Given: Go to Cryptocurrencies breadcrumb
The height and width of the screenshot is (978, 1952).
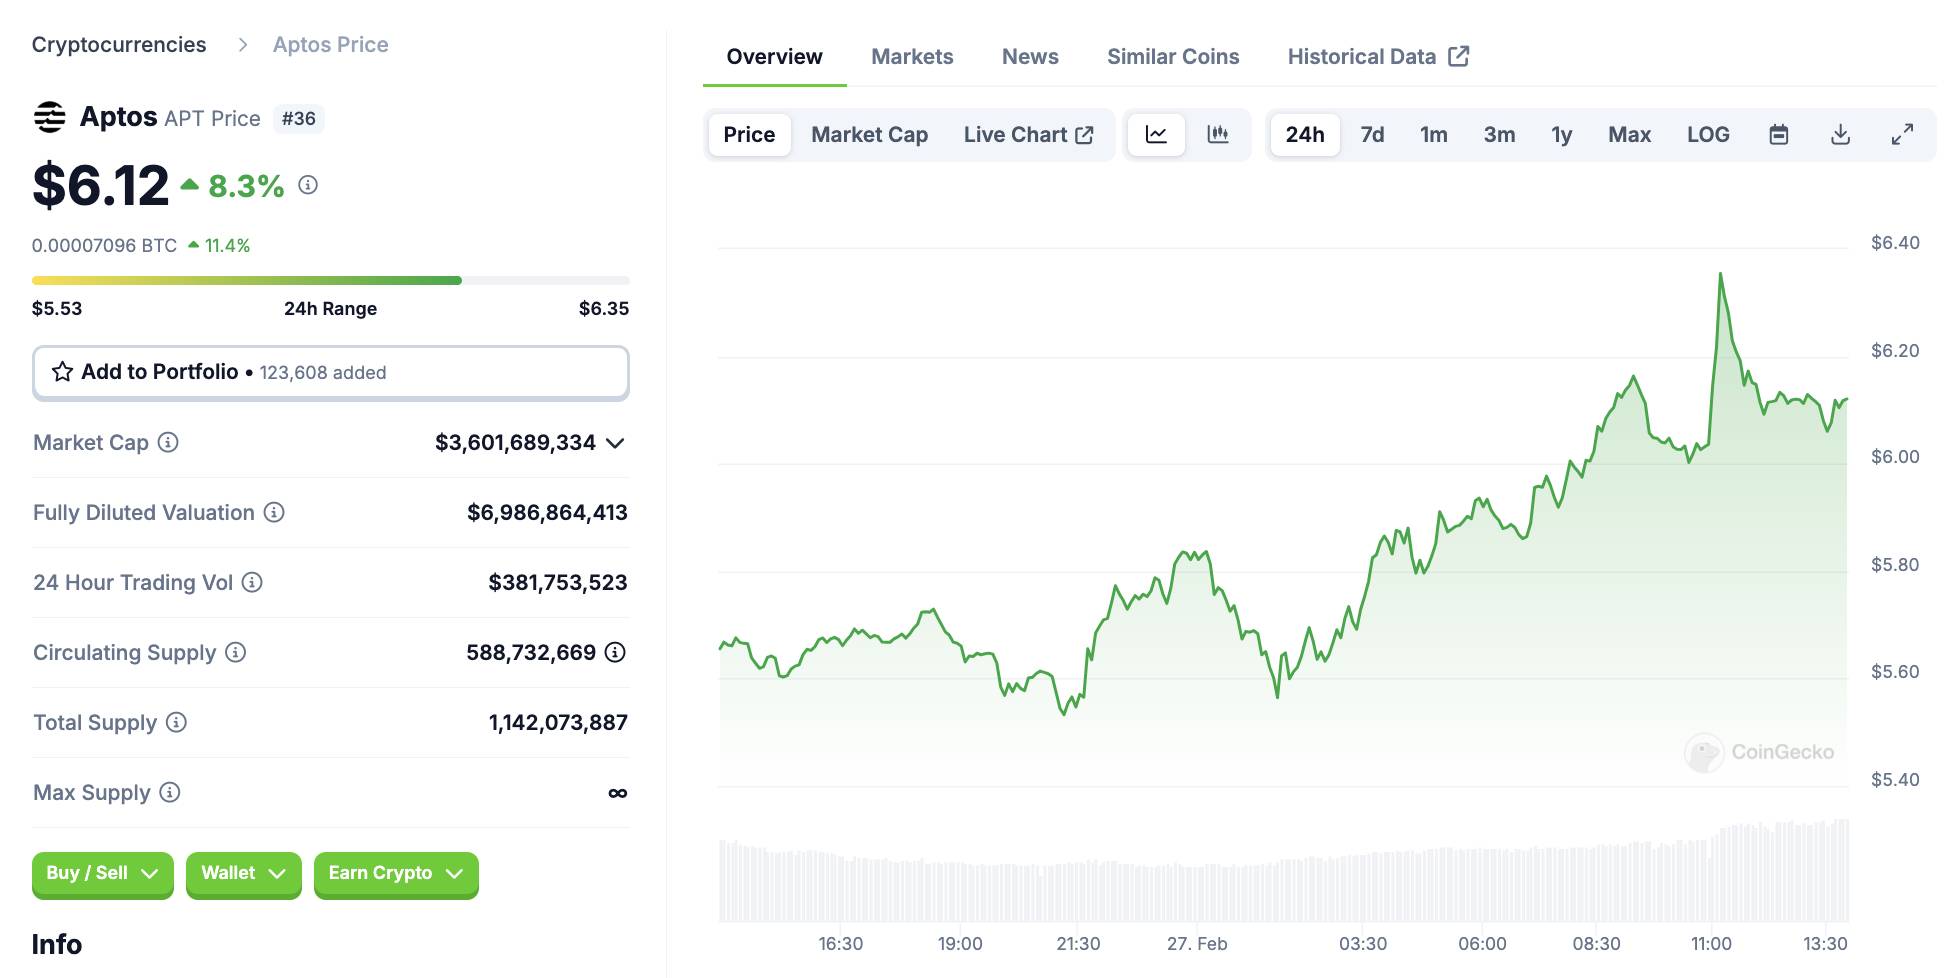Looking at the screenshot, I should coord(119,45).
